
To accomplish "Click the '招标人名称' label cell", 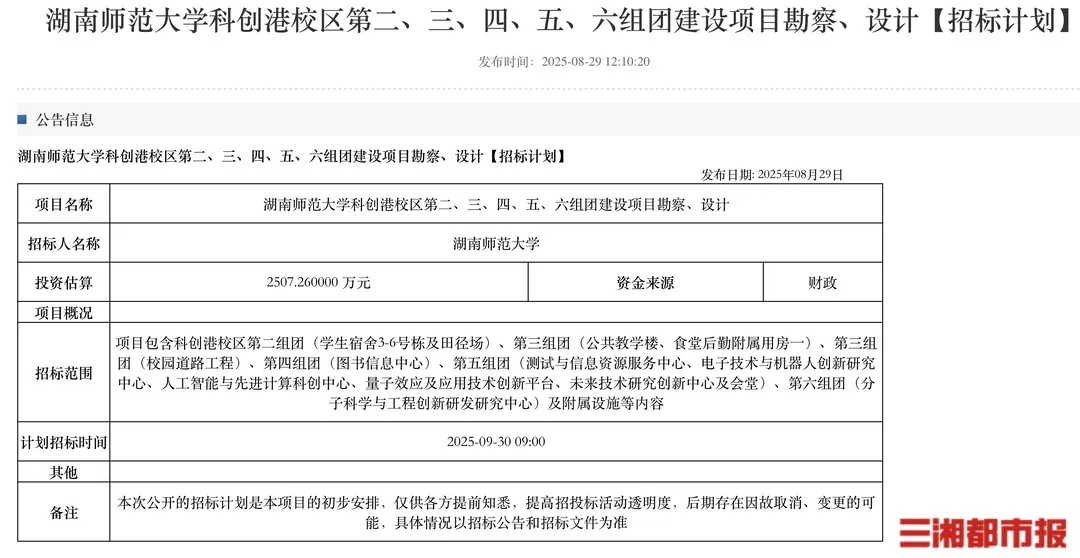I will tap(63, 243).
